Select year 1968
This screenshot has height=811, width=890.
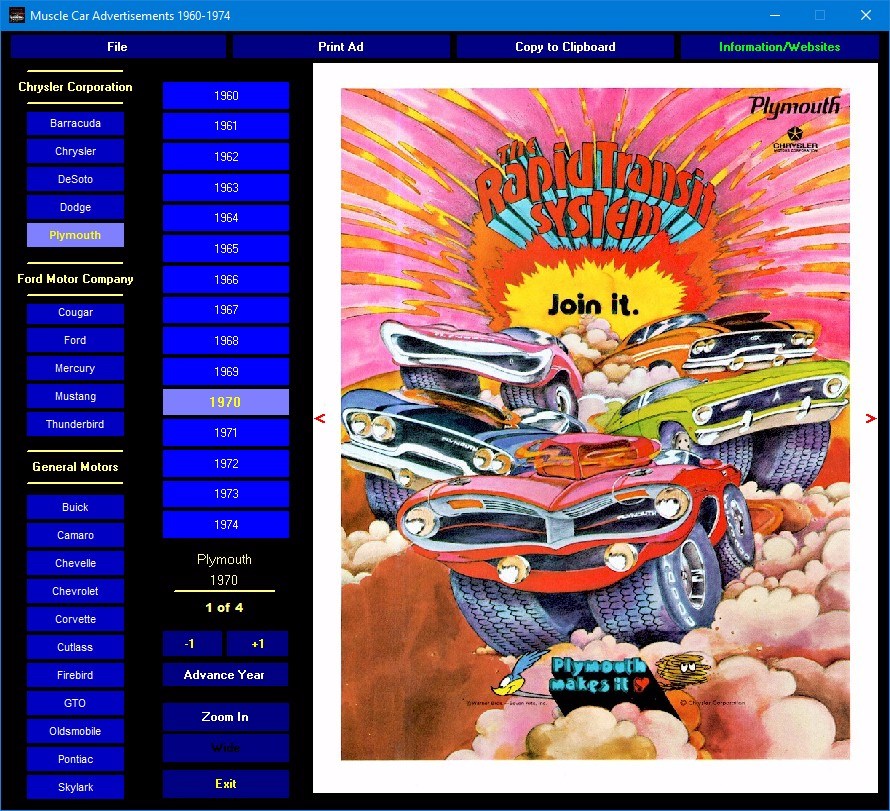click(x=226, y=341)
